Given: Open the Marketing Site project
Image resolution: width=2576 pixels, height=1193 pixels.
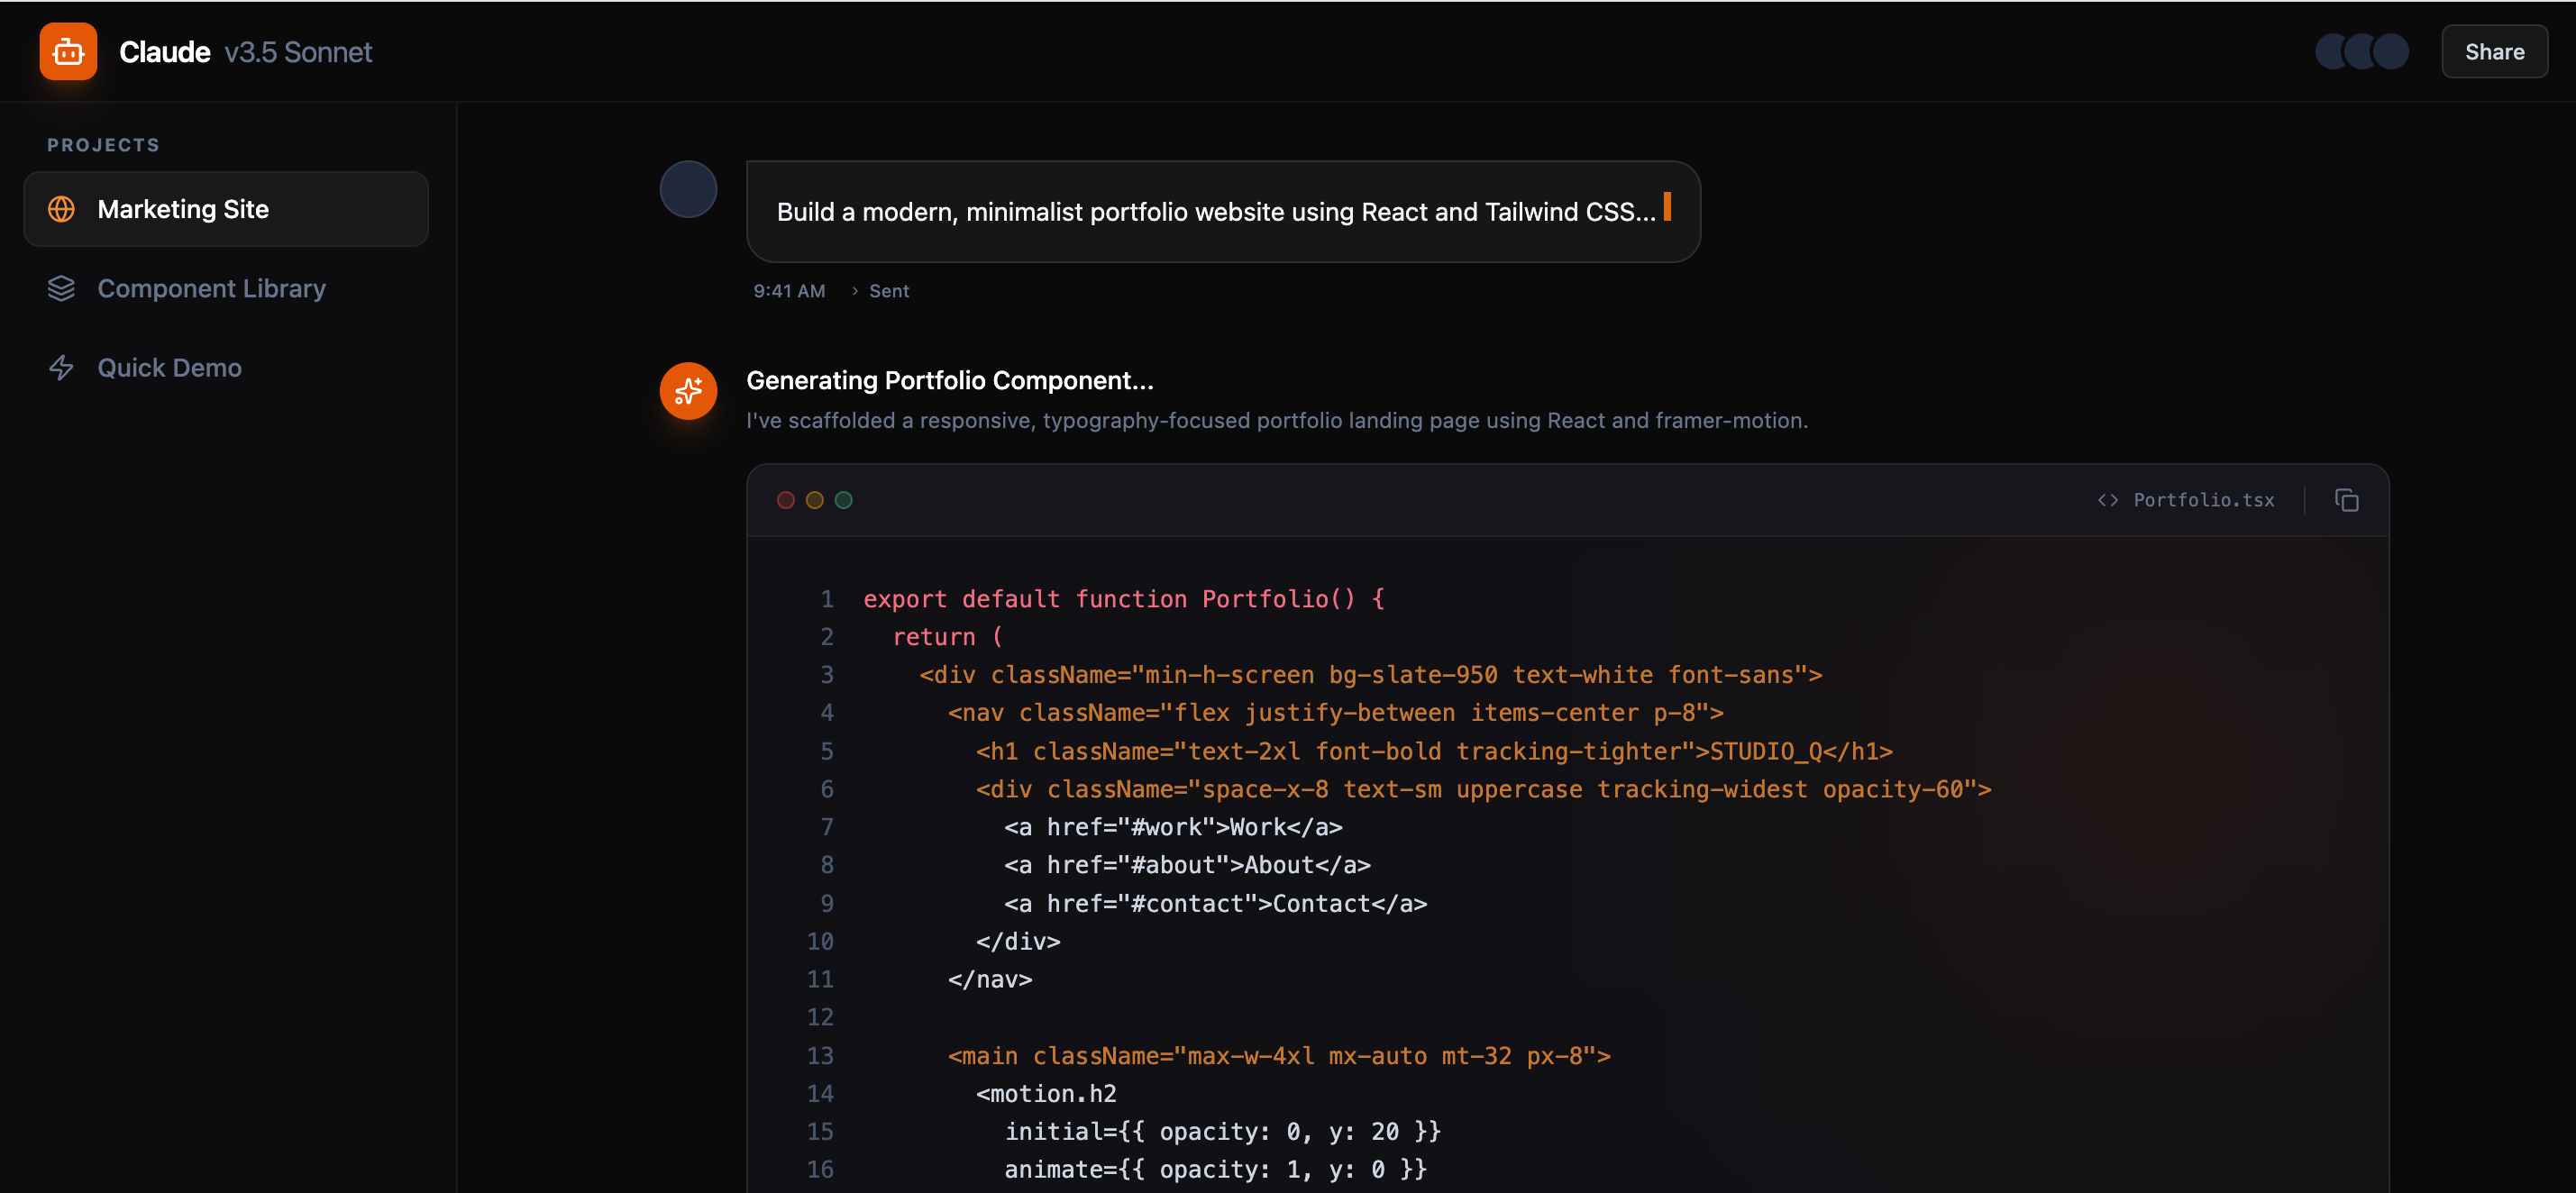Looking at the screenshot, I should [226, 209].
